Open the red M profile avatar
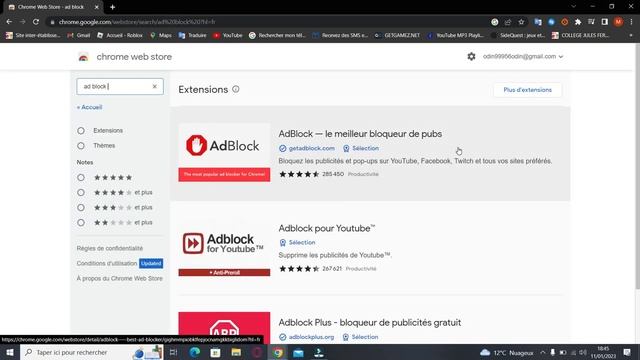The width and height of the screenshot is (640, 360). click(x=618, y=22)
